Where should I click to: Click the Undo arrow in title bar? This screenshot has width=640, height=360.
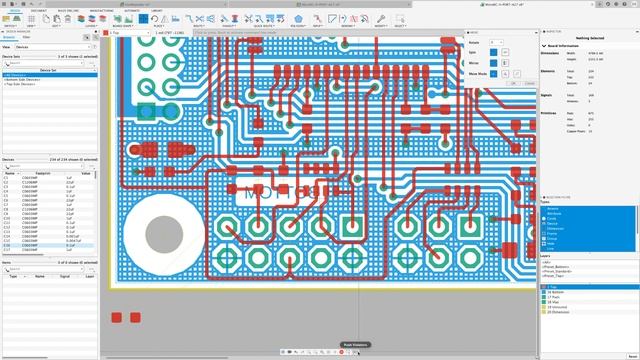[32, 4]
